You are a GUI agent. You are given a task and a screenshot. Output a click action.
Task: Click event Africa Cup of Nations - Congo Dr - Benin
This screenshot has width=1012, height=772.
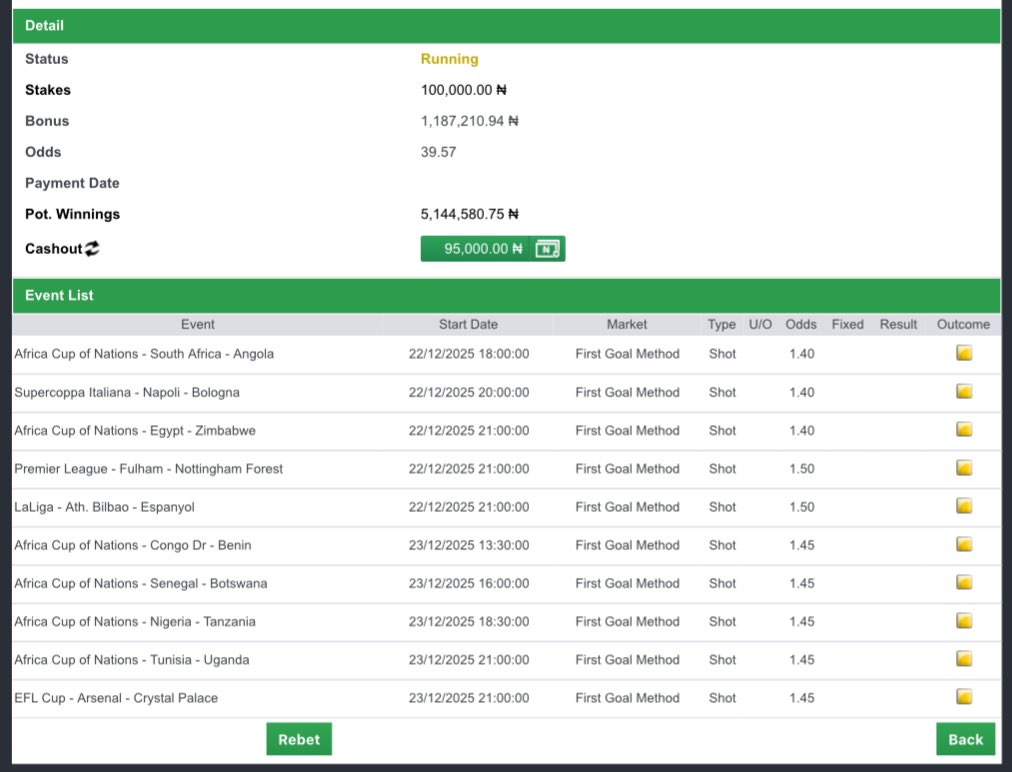[132, 545]
